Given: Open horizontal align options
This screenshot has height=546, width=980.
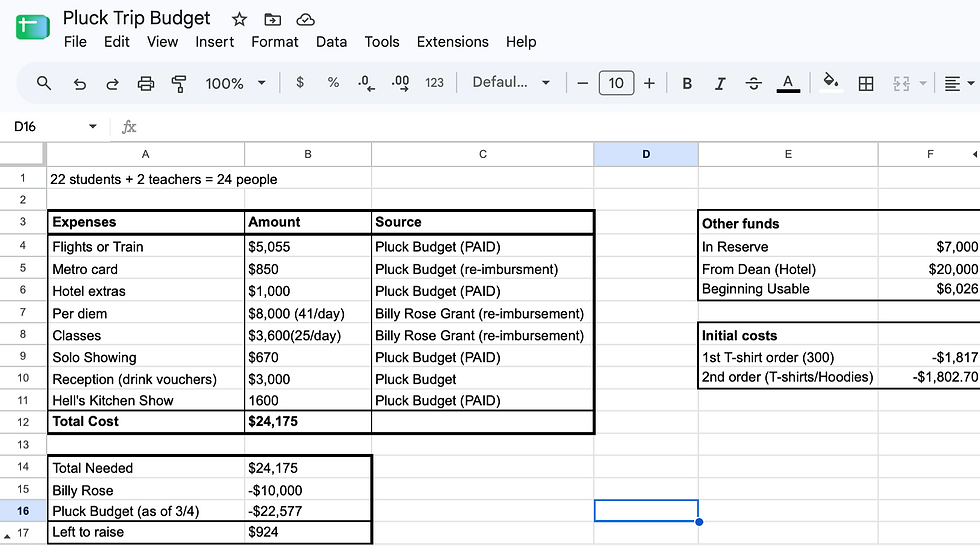Looking at the screenshot, I should 959,83.
